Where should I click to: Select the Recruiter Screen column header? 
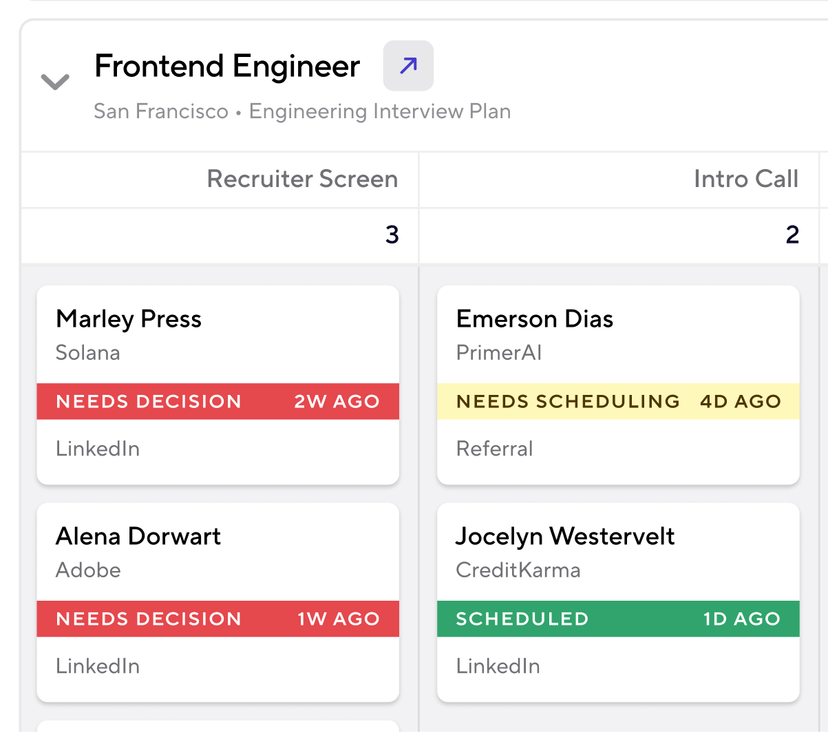[x=302, y=179]
